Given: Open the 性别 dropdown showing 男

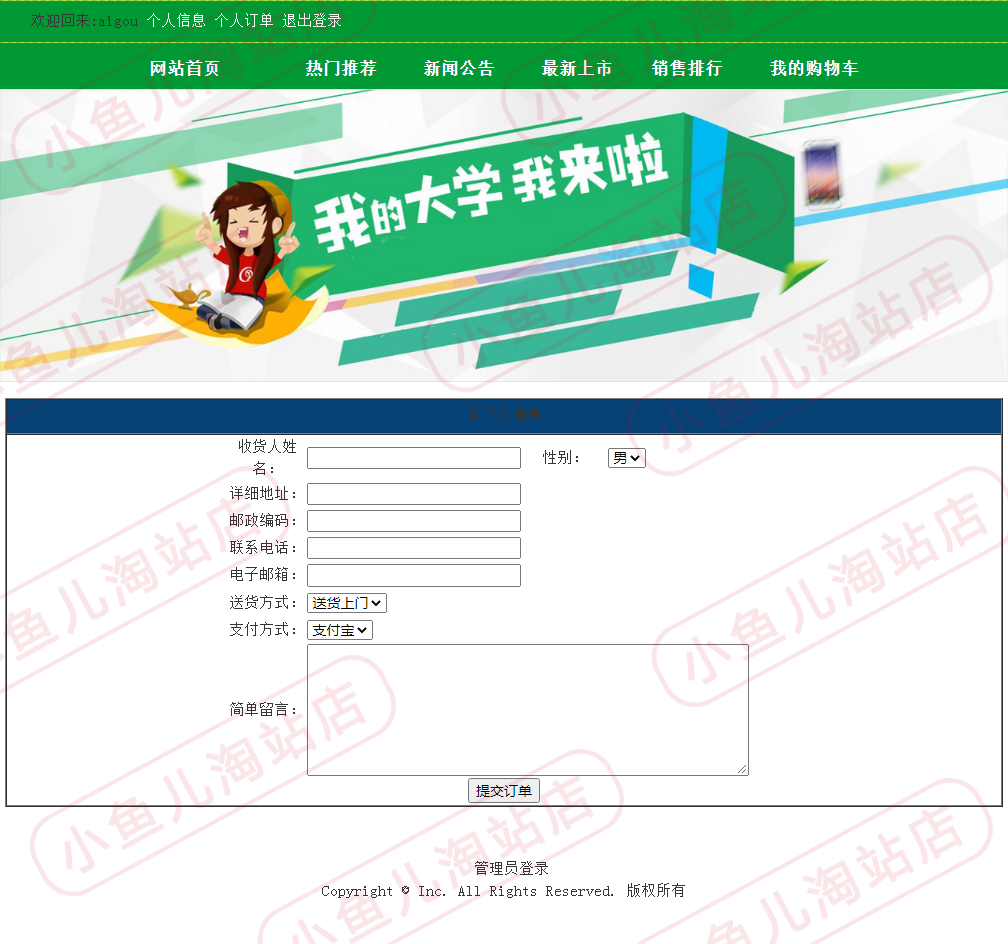Looking at the screenshot, I should (627, 458).
